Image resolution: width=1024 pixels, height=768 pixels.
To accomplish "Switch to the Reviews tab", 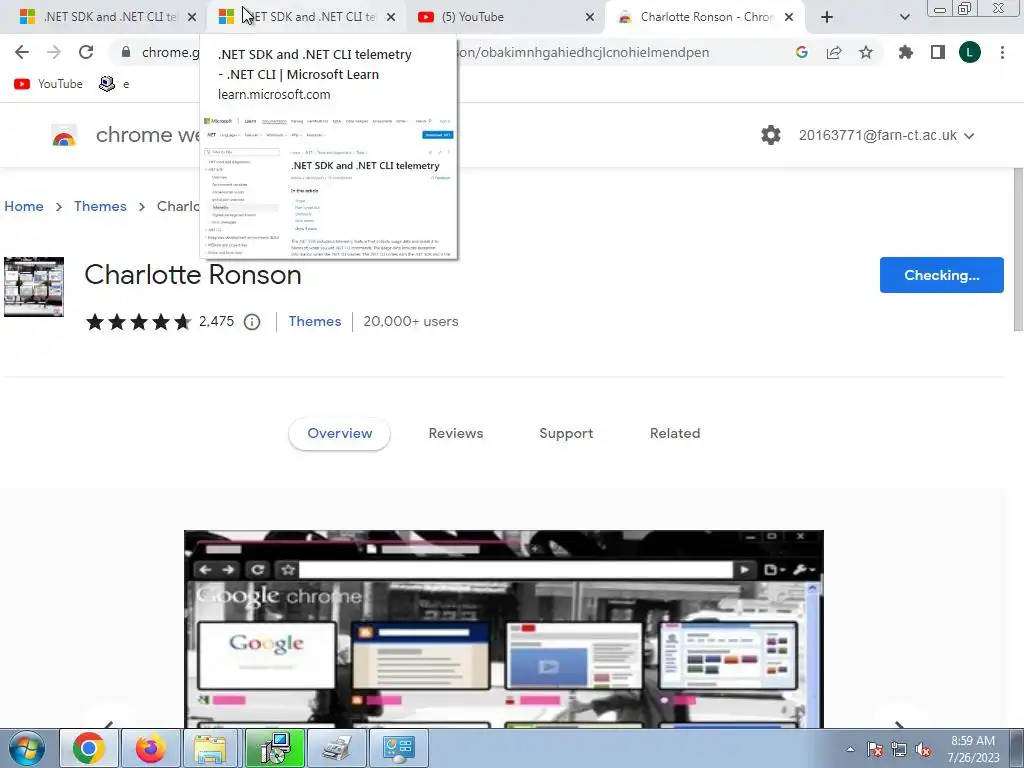I will click(x=456, y=434).
